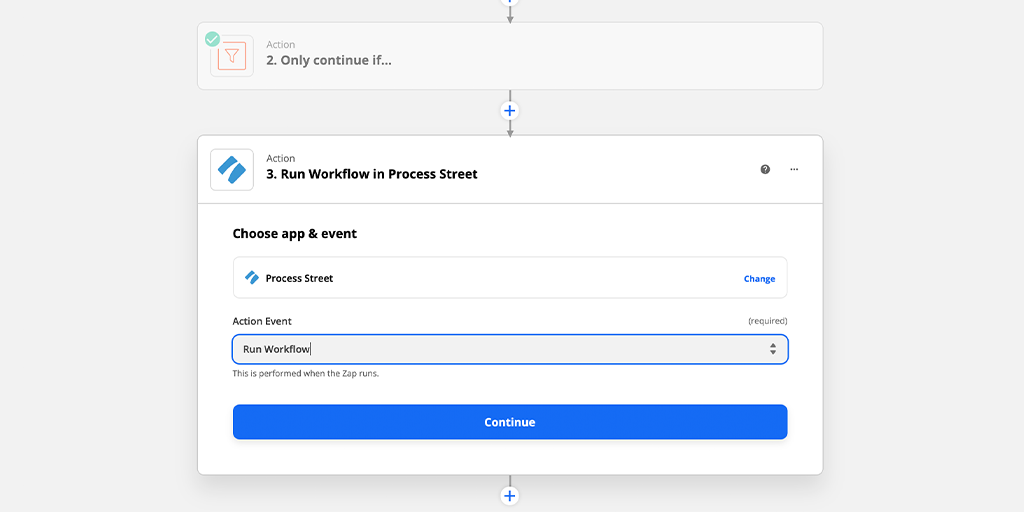Click the text This is performed when the Zap runs
The height and width of the screenshot is (512, 1024).
tap(306, 374)
